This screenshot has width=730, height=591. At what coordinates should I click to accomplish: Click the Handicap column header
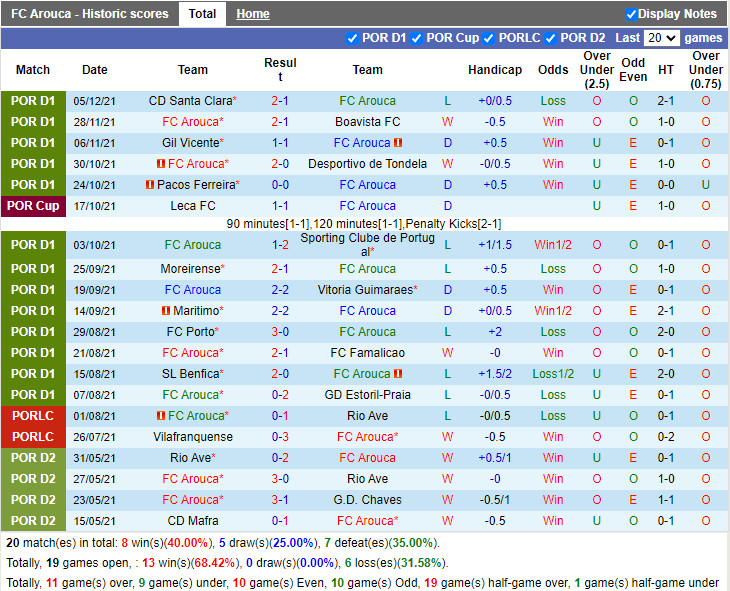click(x=495, y=70)
